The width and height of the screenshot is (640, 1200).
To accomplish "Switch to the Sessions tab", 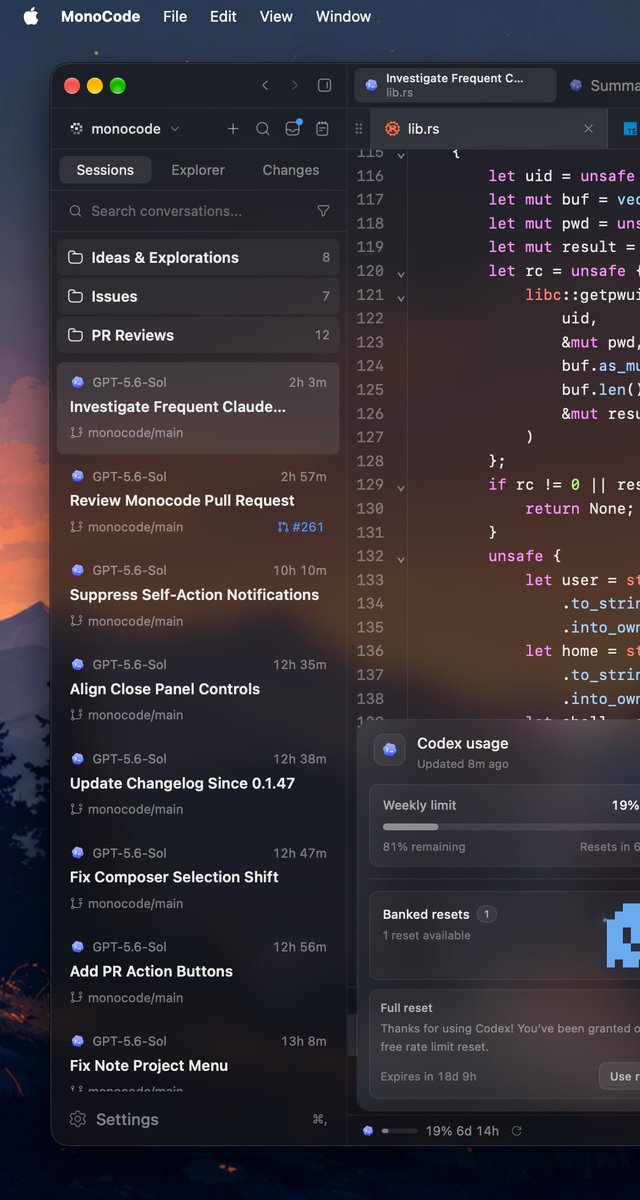I will (x=105, y=170).
